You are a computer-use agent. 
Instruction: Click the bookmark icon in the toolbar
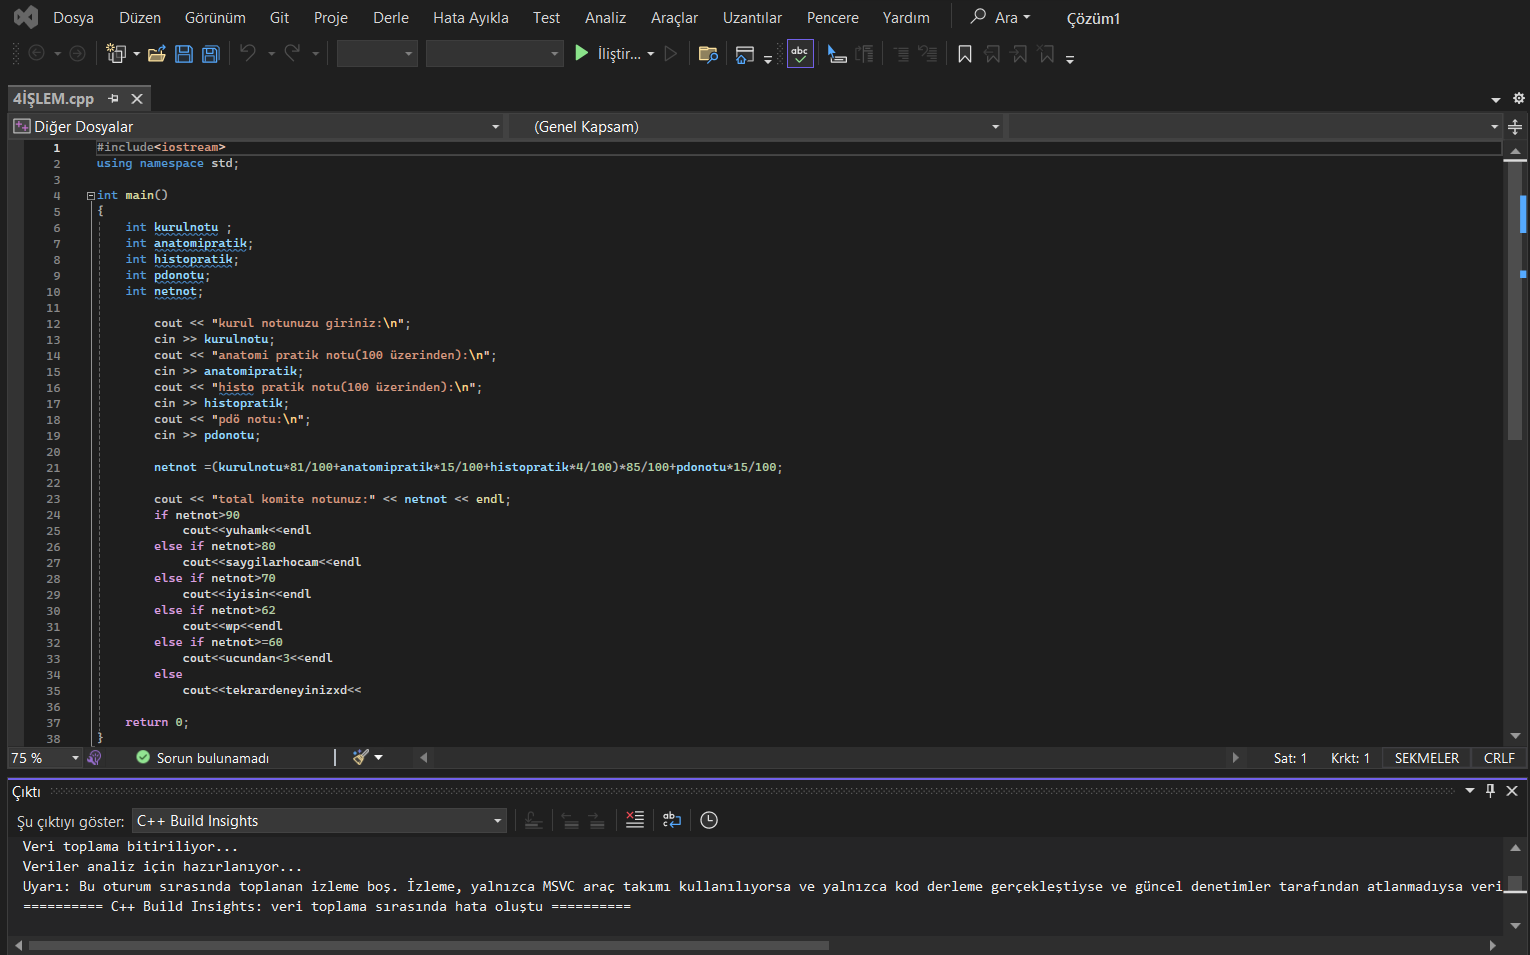click(x=964, y=54)
